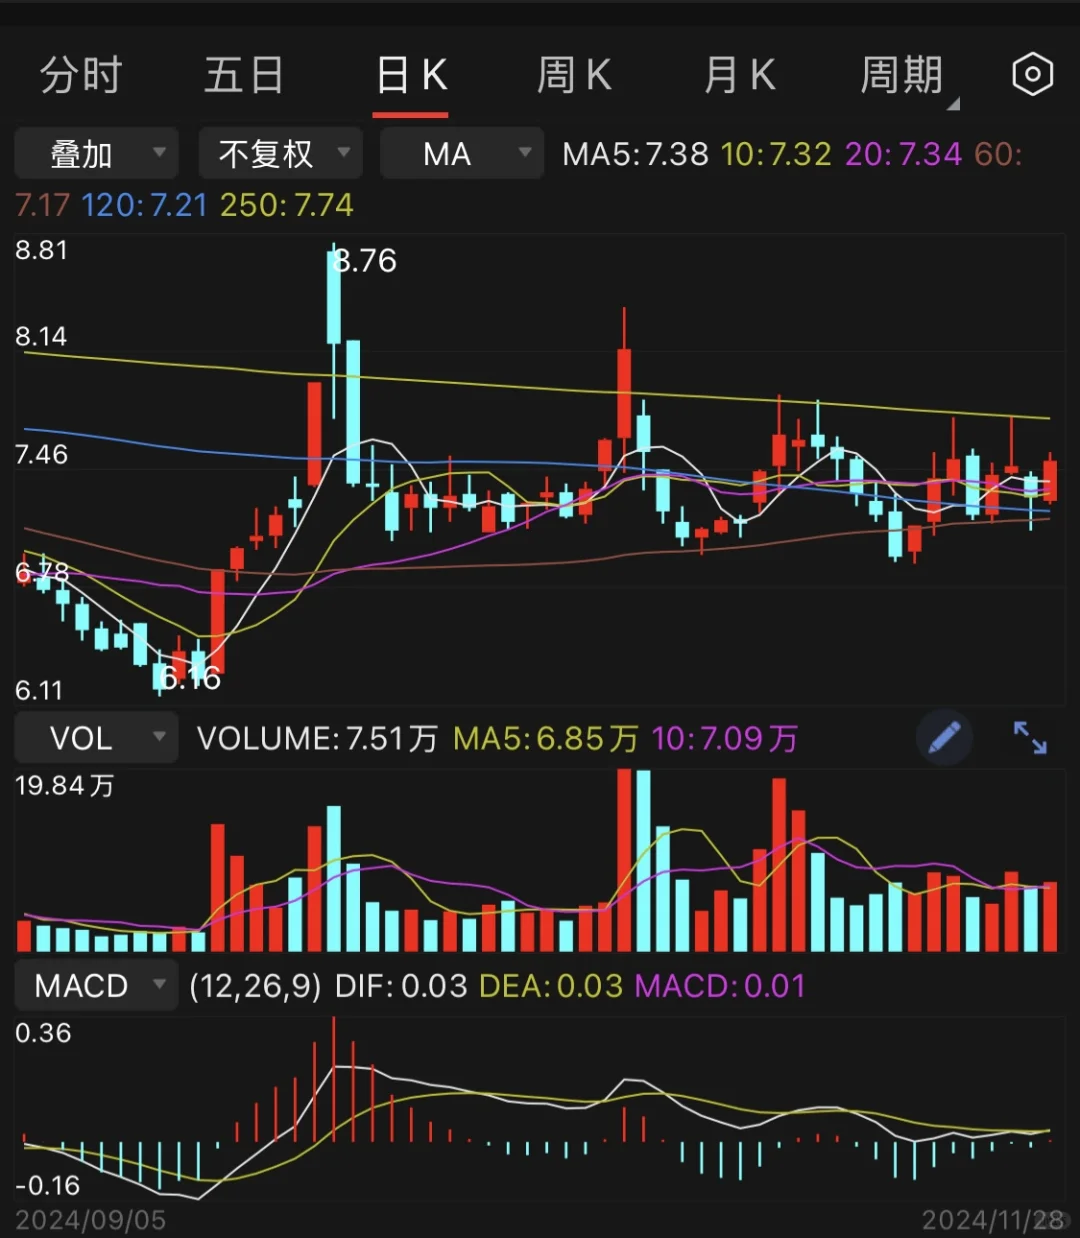Open the 叠加 overlay dropdown
The image size is (1080, 1238).
coord(97,154)
